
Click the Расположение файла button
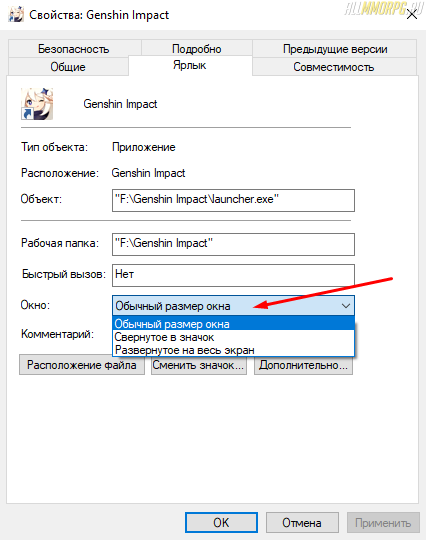(82, 365)
